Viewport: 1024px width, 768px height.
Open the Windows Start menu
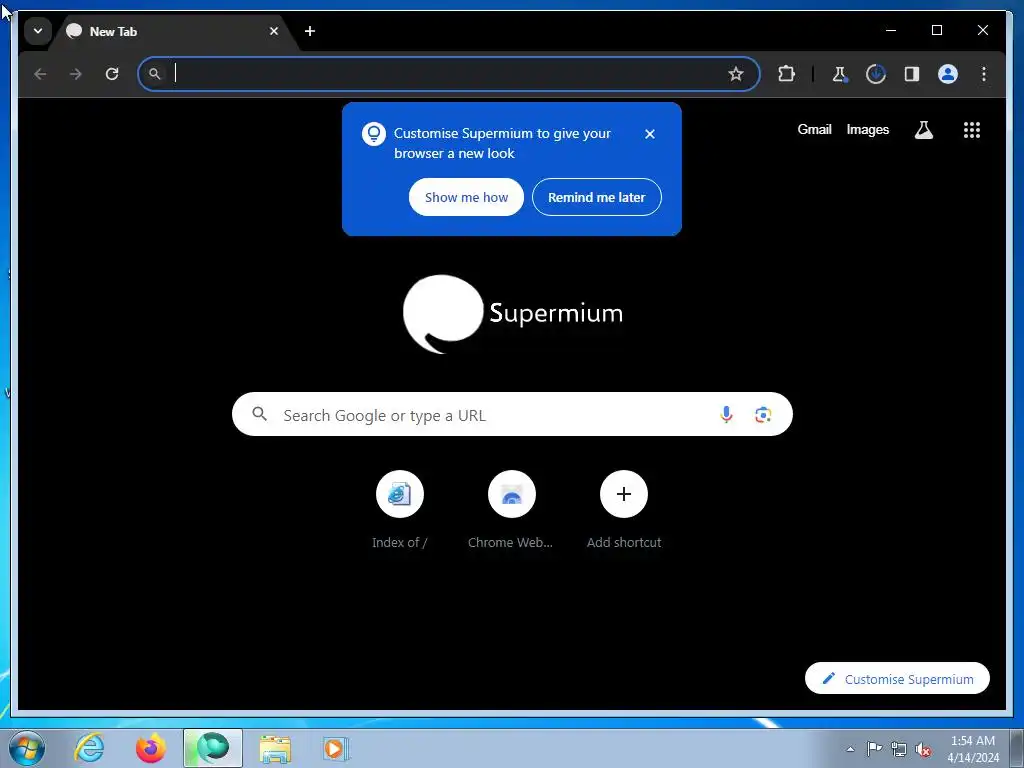[x=27, y=748]
